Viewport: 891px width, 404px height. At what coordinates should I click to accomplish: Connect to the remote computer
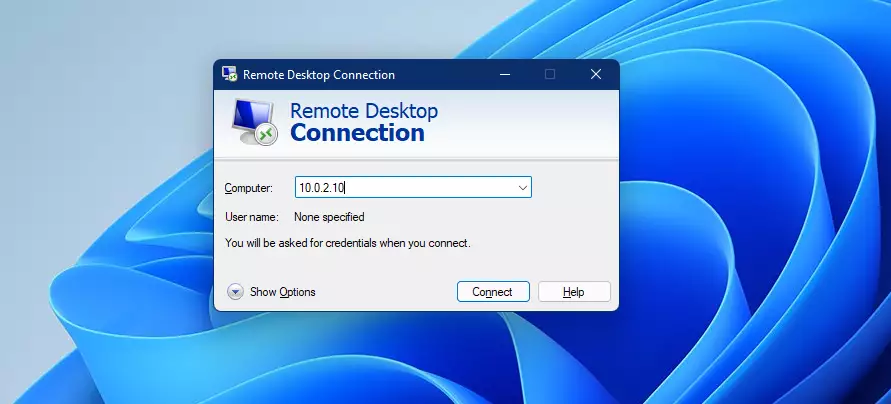(x=493, y=292)
